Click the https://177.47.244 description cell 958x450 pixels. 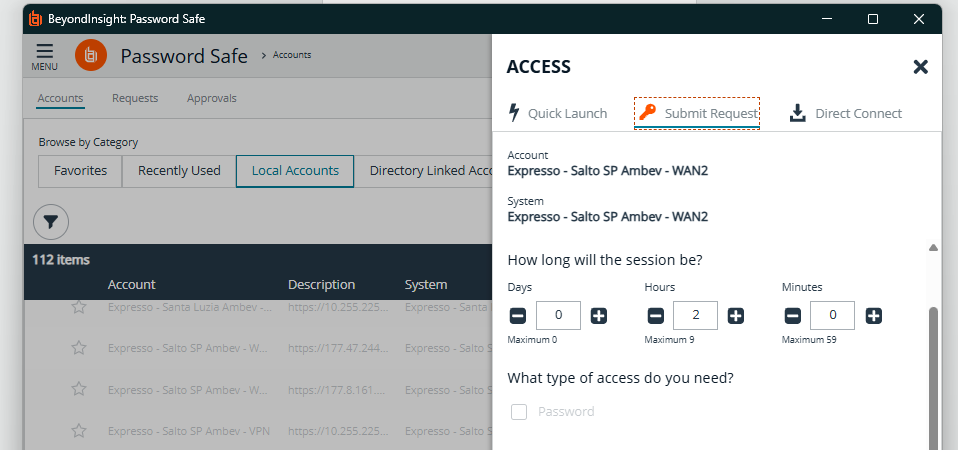click(338, 348)
